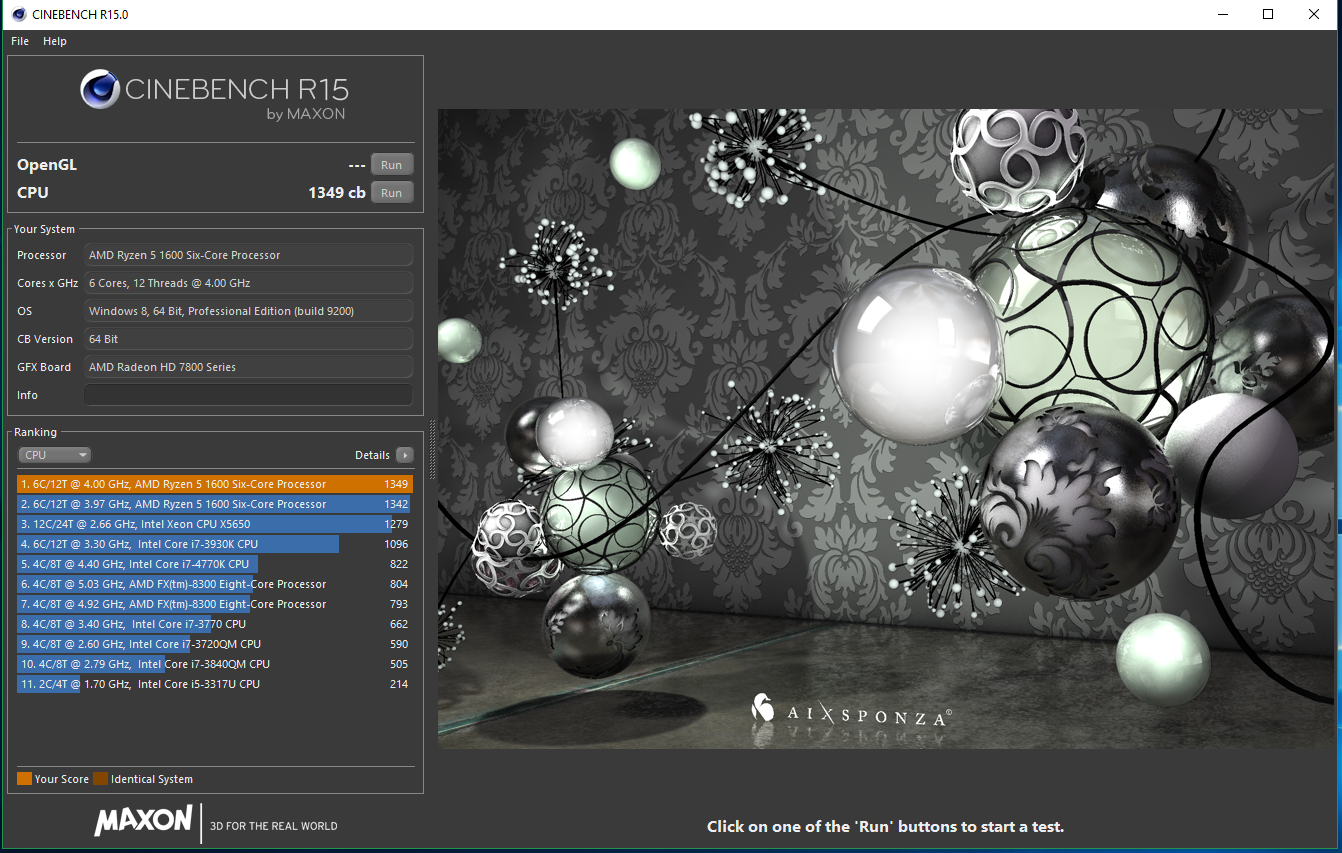Viewport: 1342px width, 853px height.
Task: Select the Intel Core i7-3840QM ranking row
Action: [x=215, y=664]
